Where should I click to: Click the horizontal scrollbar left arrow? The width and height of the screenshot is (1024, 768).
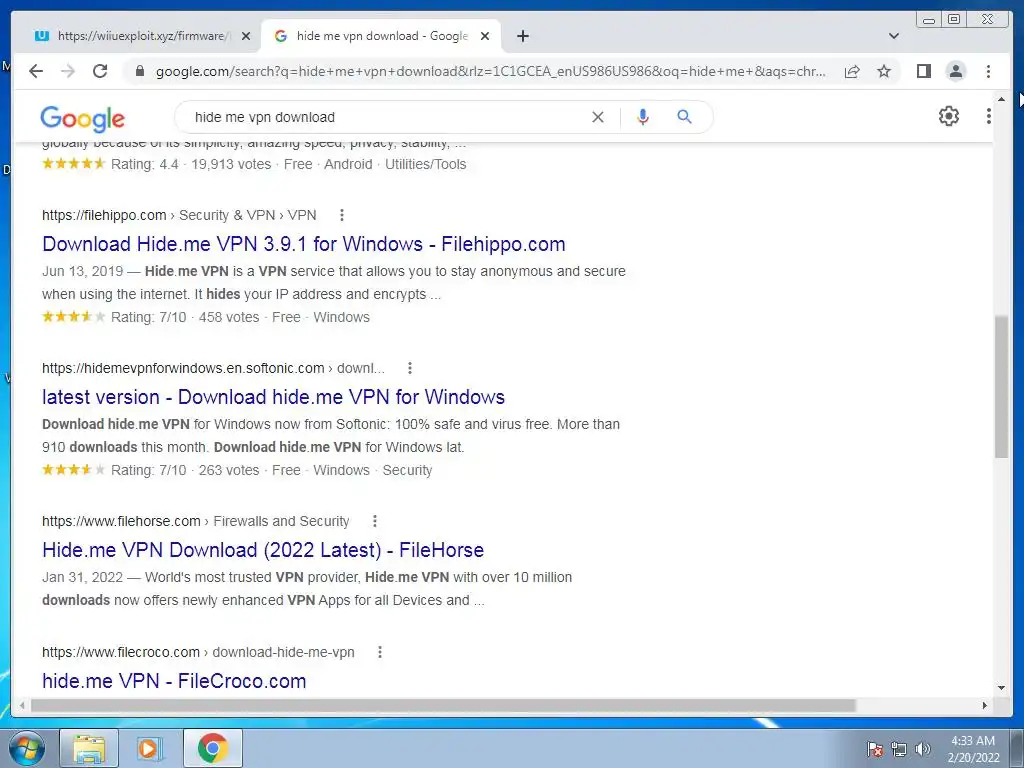point(22,705)
